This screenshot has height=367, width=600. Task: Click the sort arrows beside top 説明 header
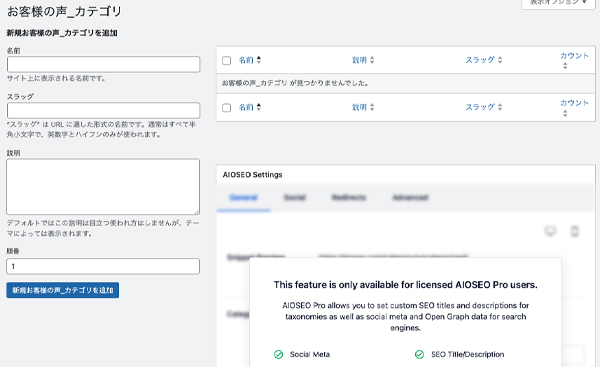point(372,60)
